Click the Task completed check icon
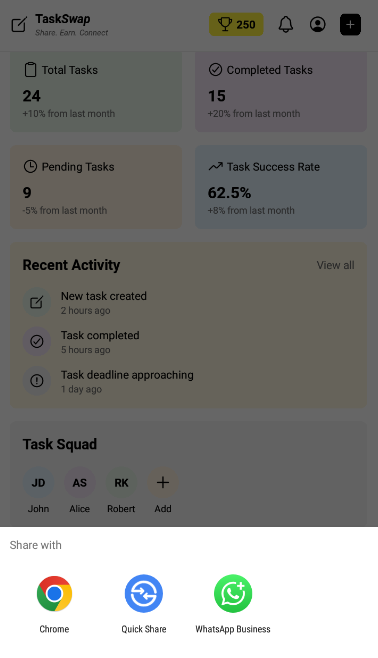This screenshot has height=658, width=378. [x=37, y=342]
